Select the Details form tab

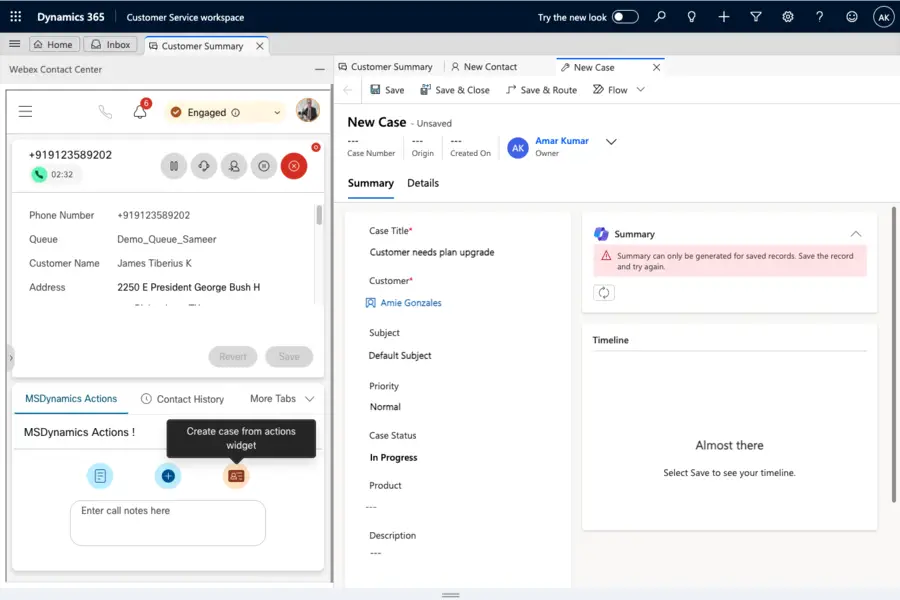423,183
